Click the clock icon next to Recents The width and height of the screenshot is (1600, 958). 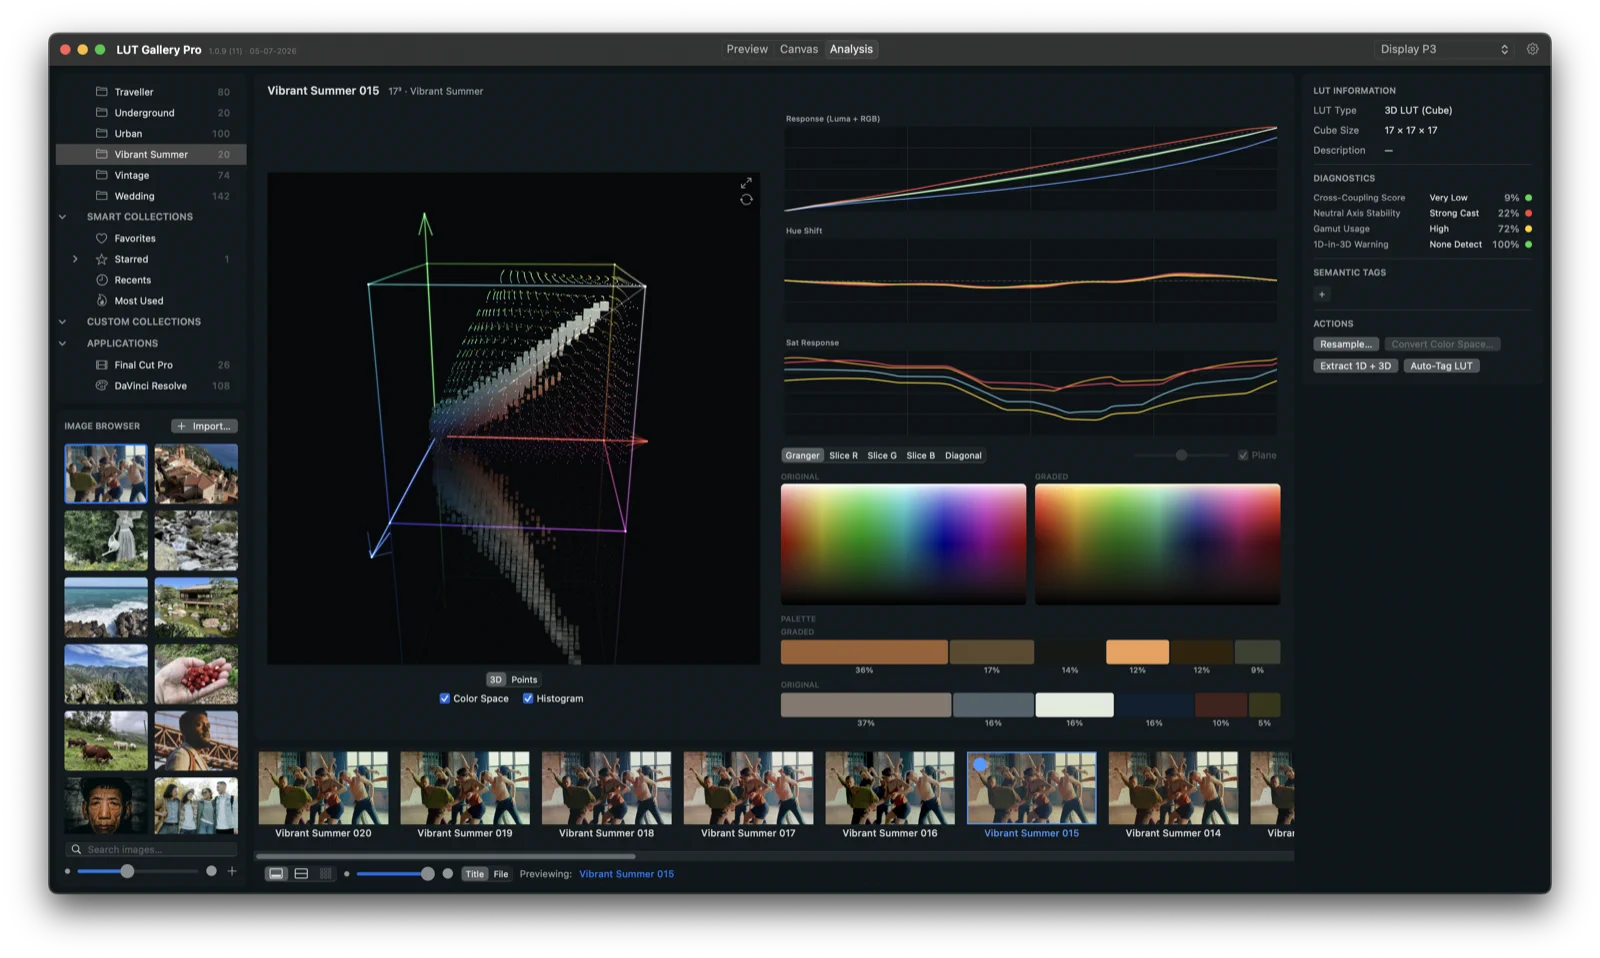[101, 280]
